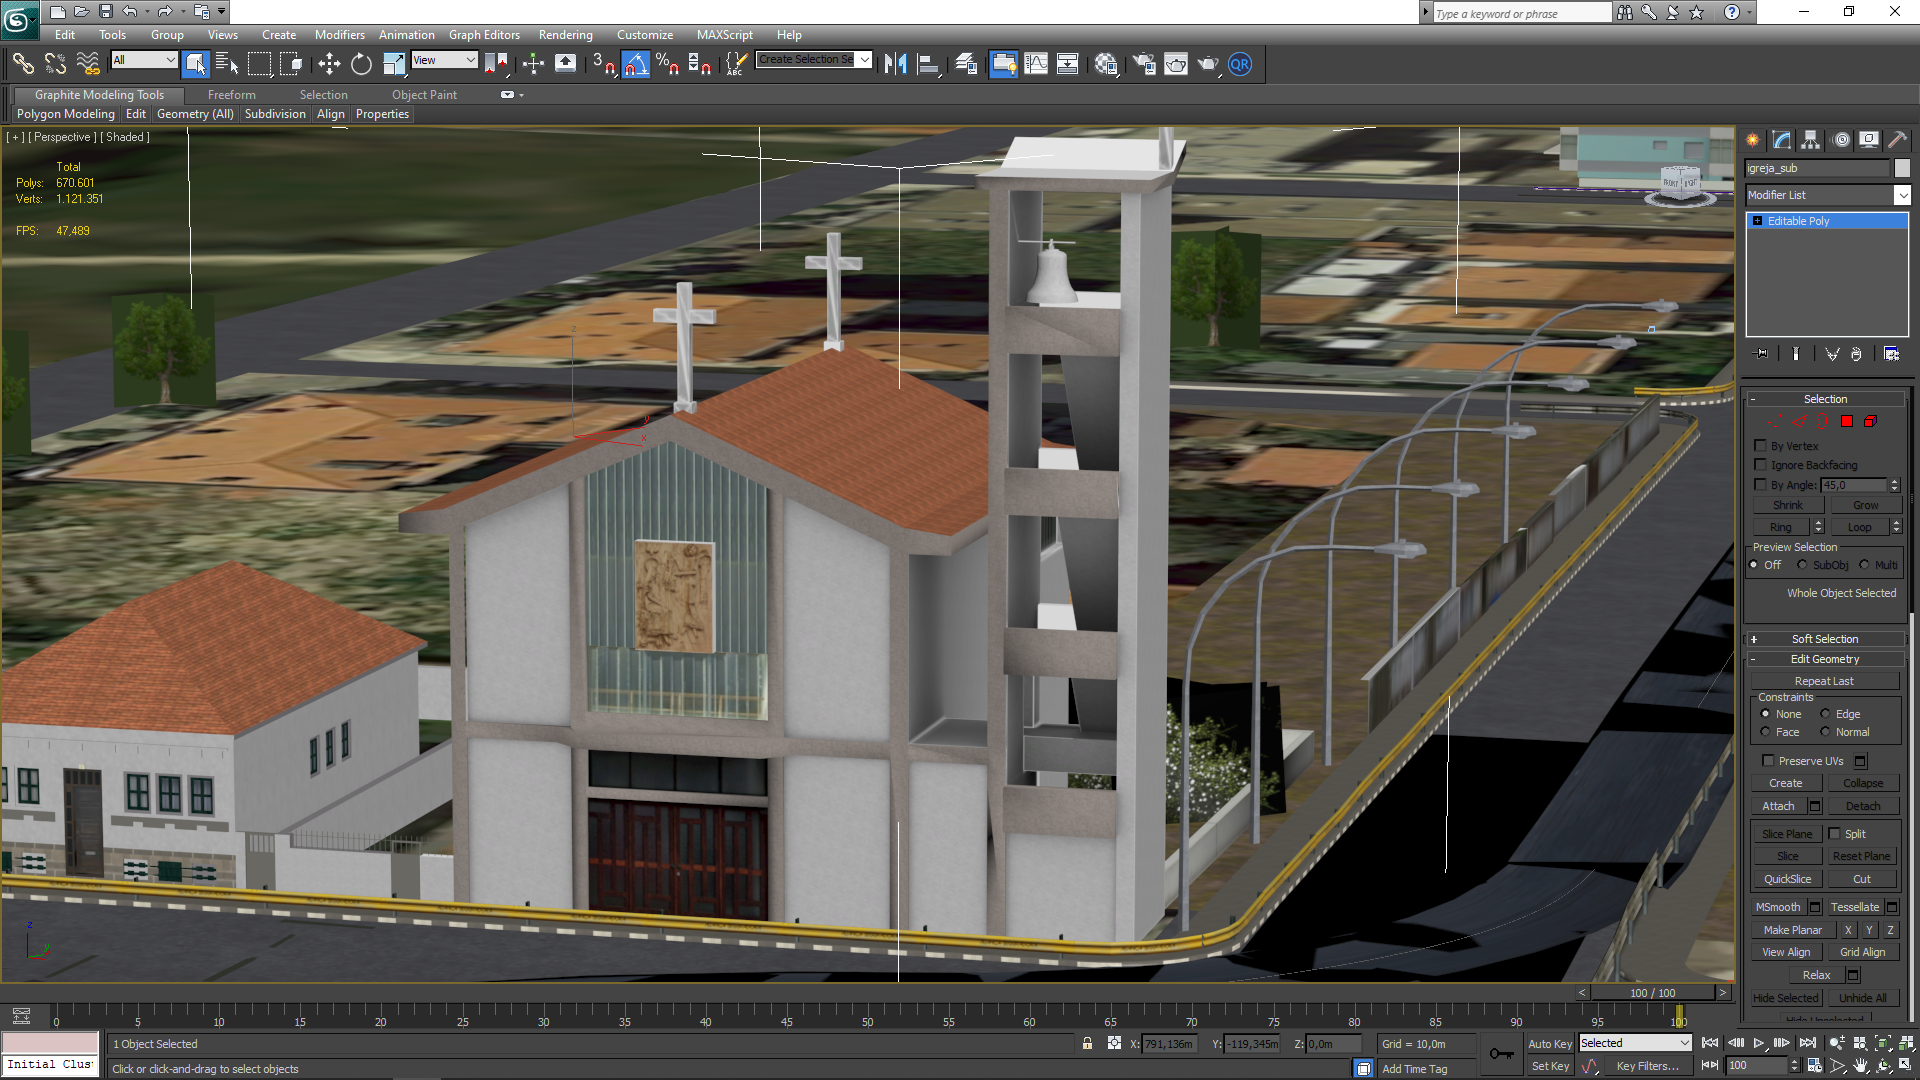Viewport: 1920px width, 1080px height.
Task: Click the Attach button
Action: [1778, 806]
